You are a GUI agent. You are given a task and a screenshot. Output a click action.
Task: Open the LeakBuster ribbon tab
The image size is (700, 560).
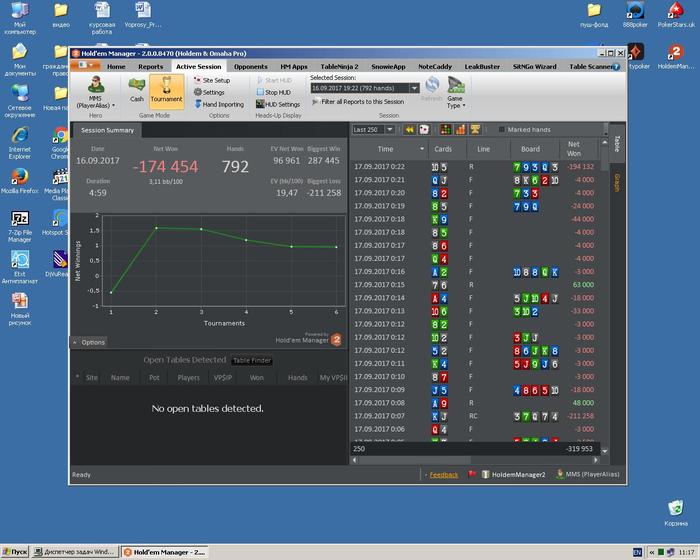point(482,67)
